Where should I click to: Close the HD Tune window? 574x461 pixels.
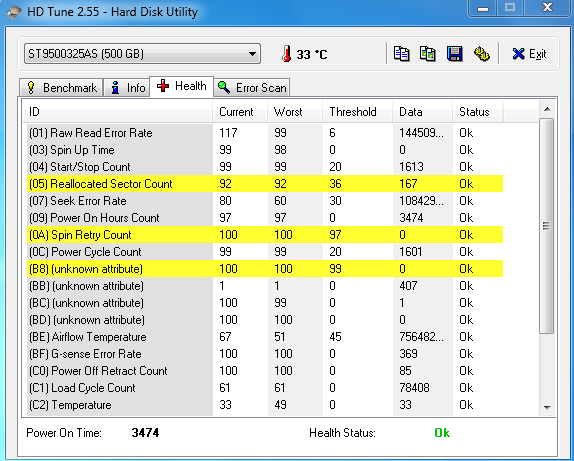pos(547,8)
